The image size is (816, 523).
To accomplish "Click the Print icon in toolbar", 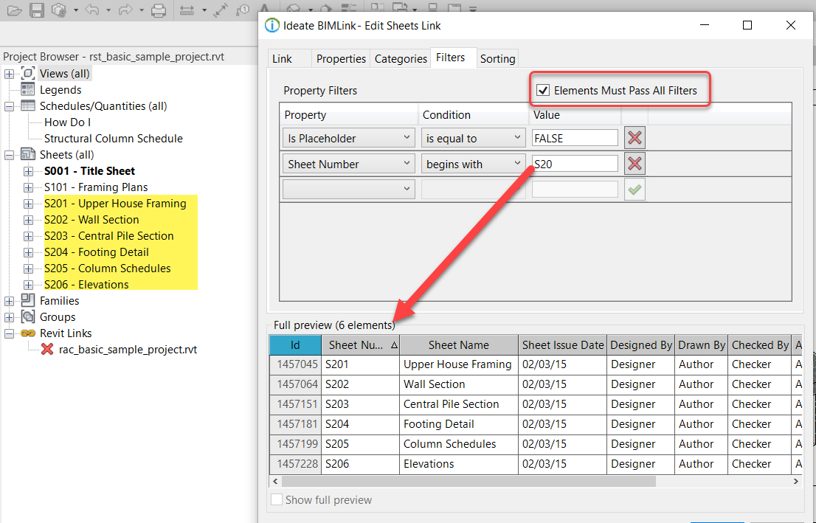I will (158, 10).
